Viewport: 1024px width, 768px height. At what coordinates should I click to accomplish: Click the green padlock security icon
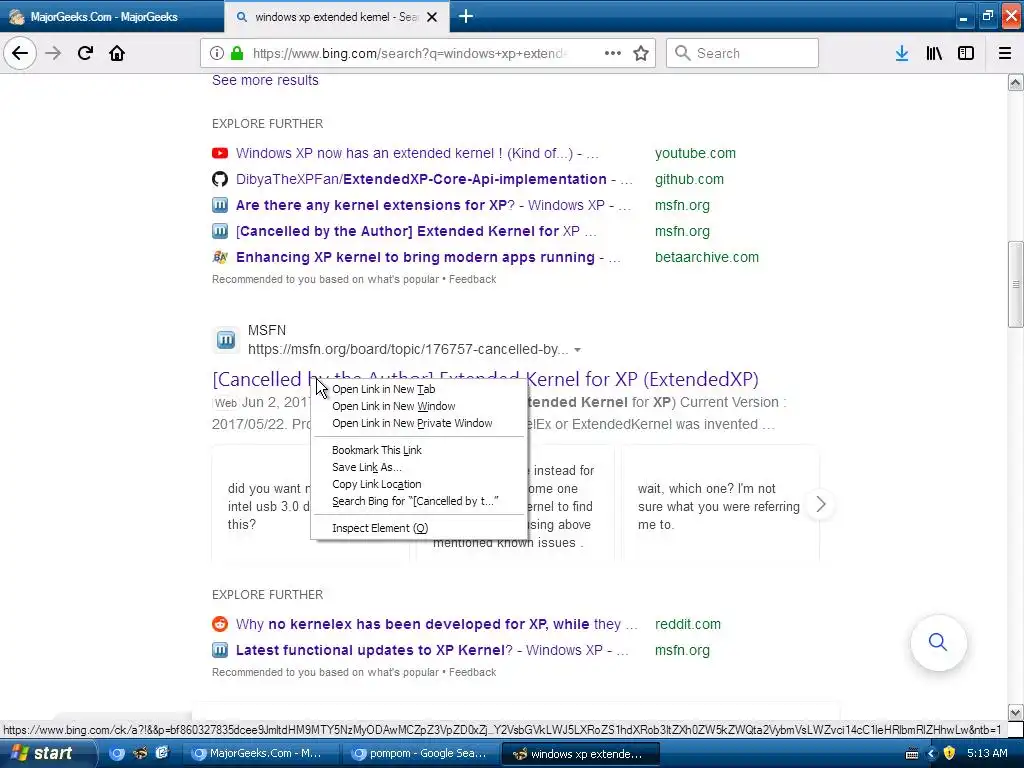[237, 53]
